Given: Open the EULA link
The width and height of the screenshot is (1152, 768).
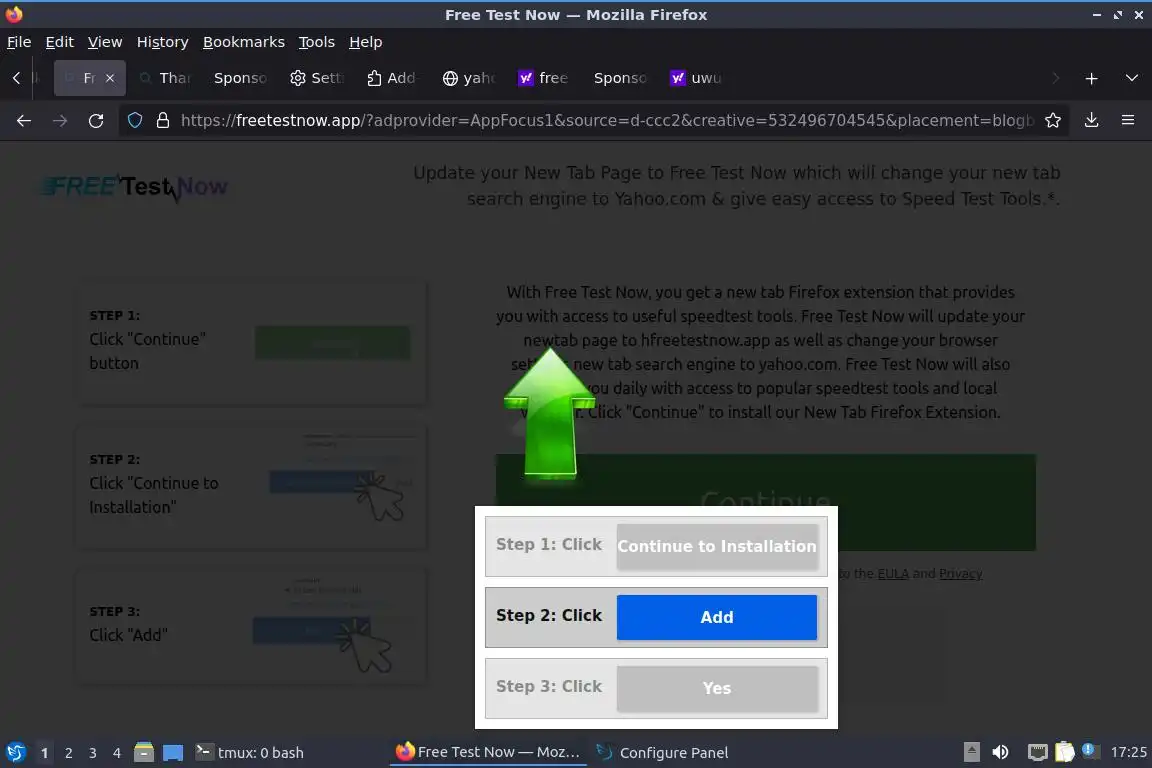Looking at the screenshot, I should click(x=893, y=573).
